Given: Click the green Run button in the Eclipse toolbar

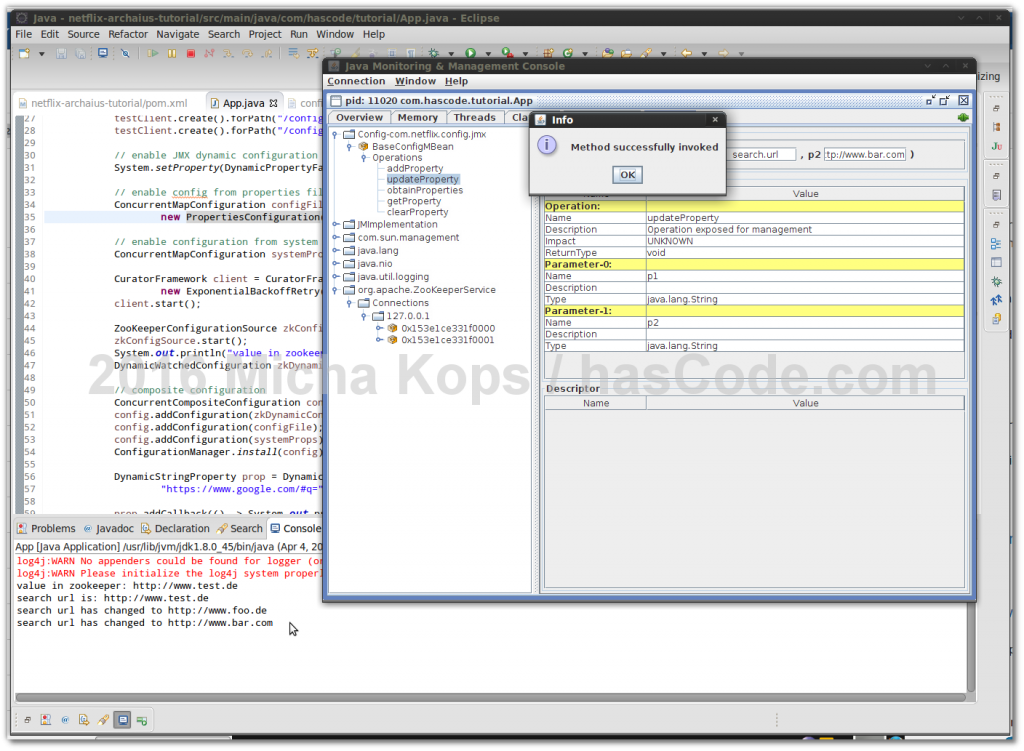Looking at the screenshot, I should coord(470,53).
